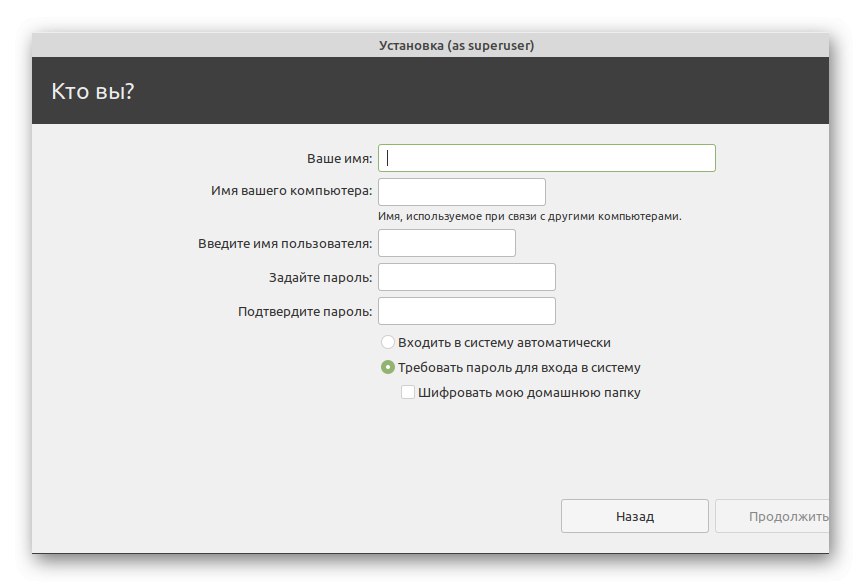The width and height of the screenshot is (861, 586).
Task: Click the computer name hint text
Action: [x=529, y=216]
